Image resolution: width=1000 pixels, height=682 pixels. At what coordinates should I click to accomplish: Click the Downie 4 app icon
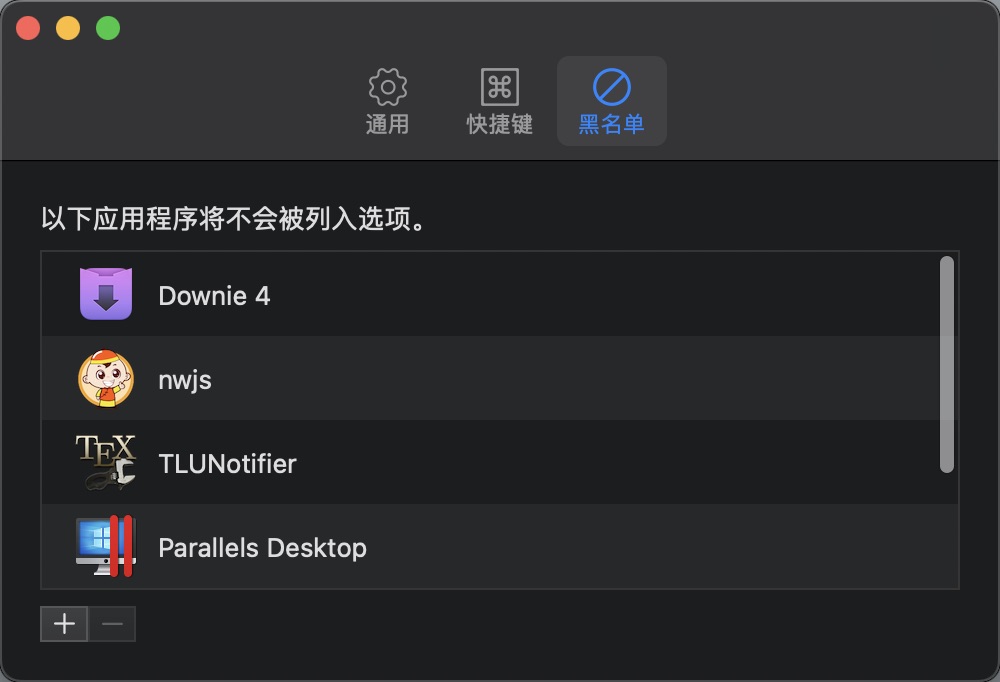(106, 293)
